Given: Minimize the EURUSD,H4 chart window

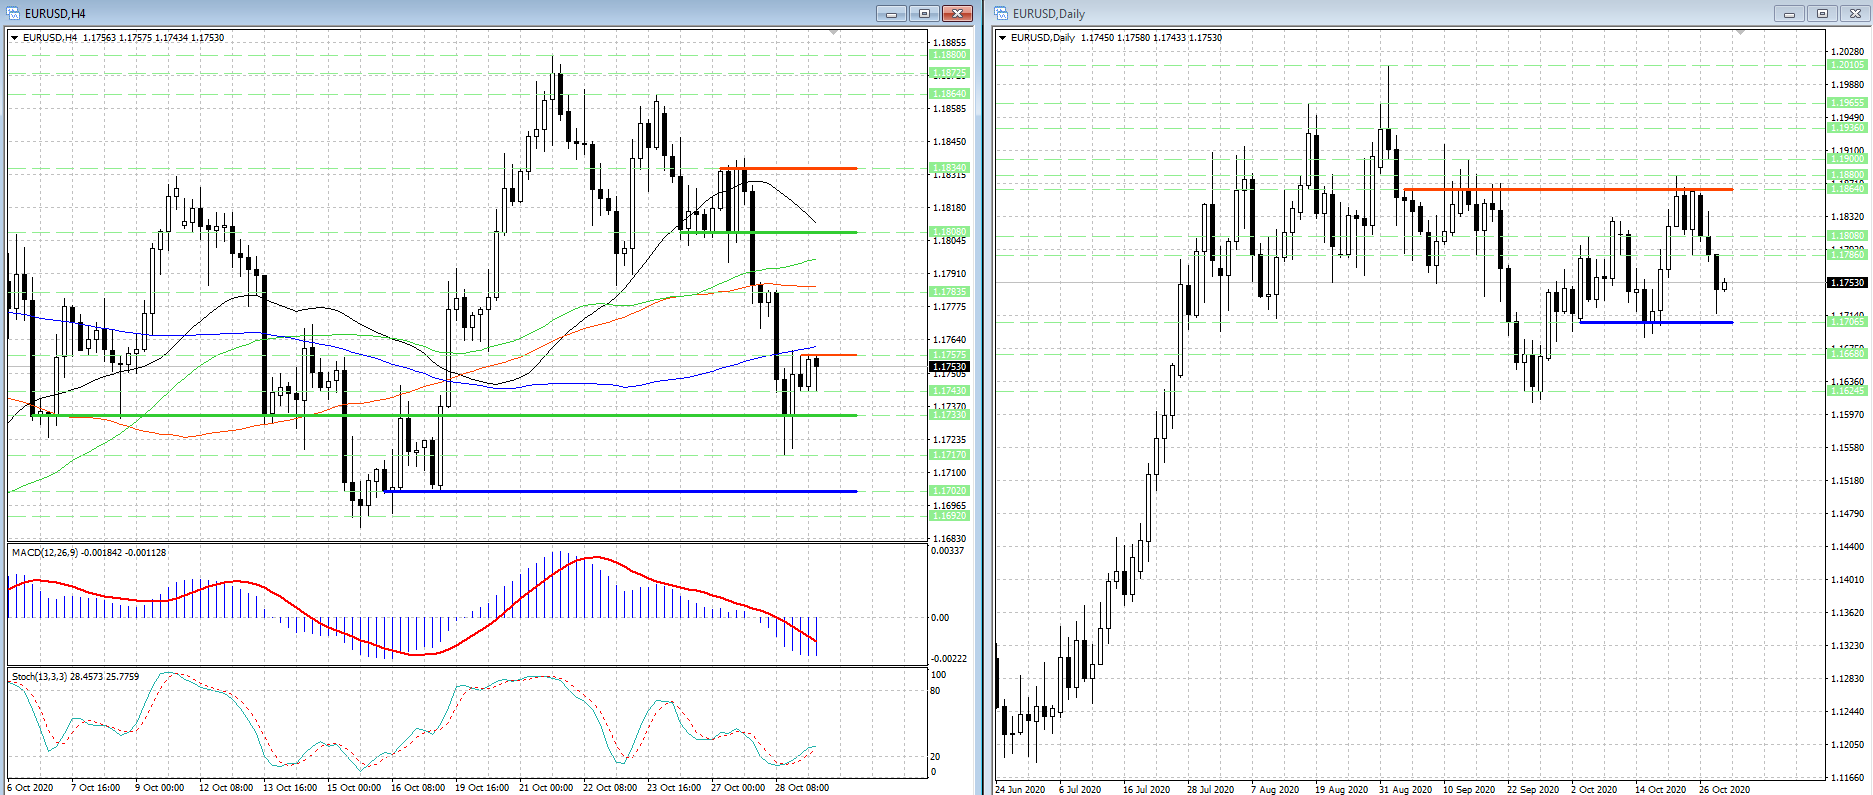Looking at the screenshot, I should [x=890, y=13].
